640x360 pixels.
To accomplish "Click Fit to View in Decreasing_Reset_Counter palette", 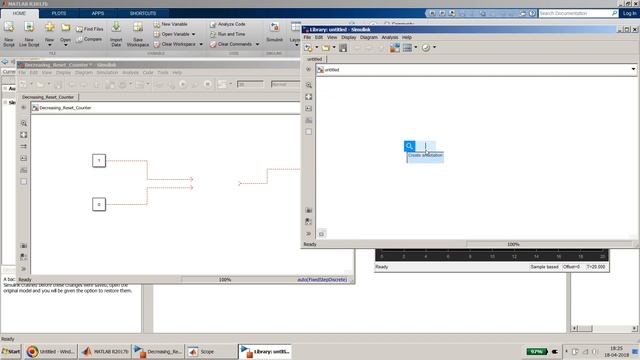I will [24, 135].
